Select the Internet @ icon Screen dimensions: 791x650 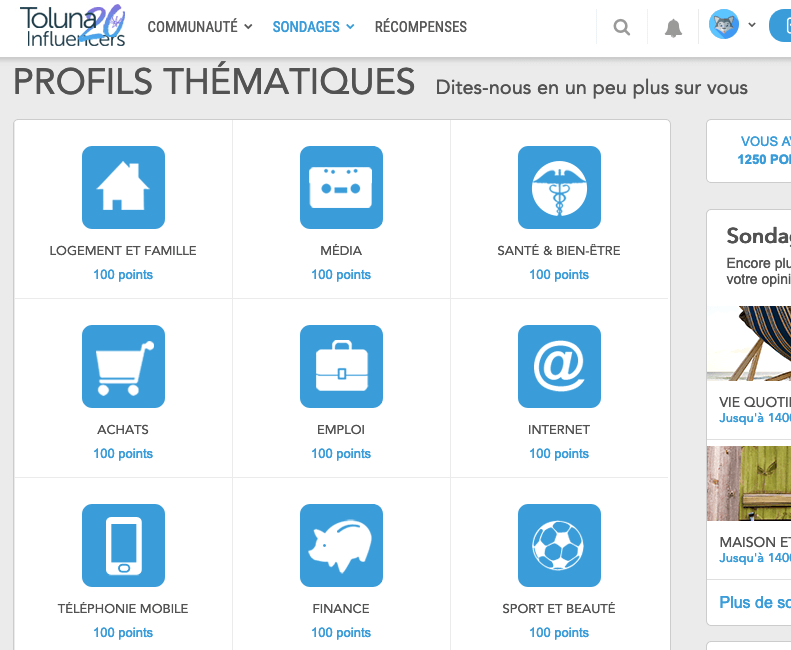pyautogui.click(x=559, y=366)
